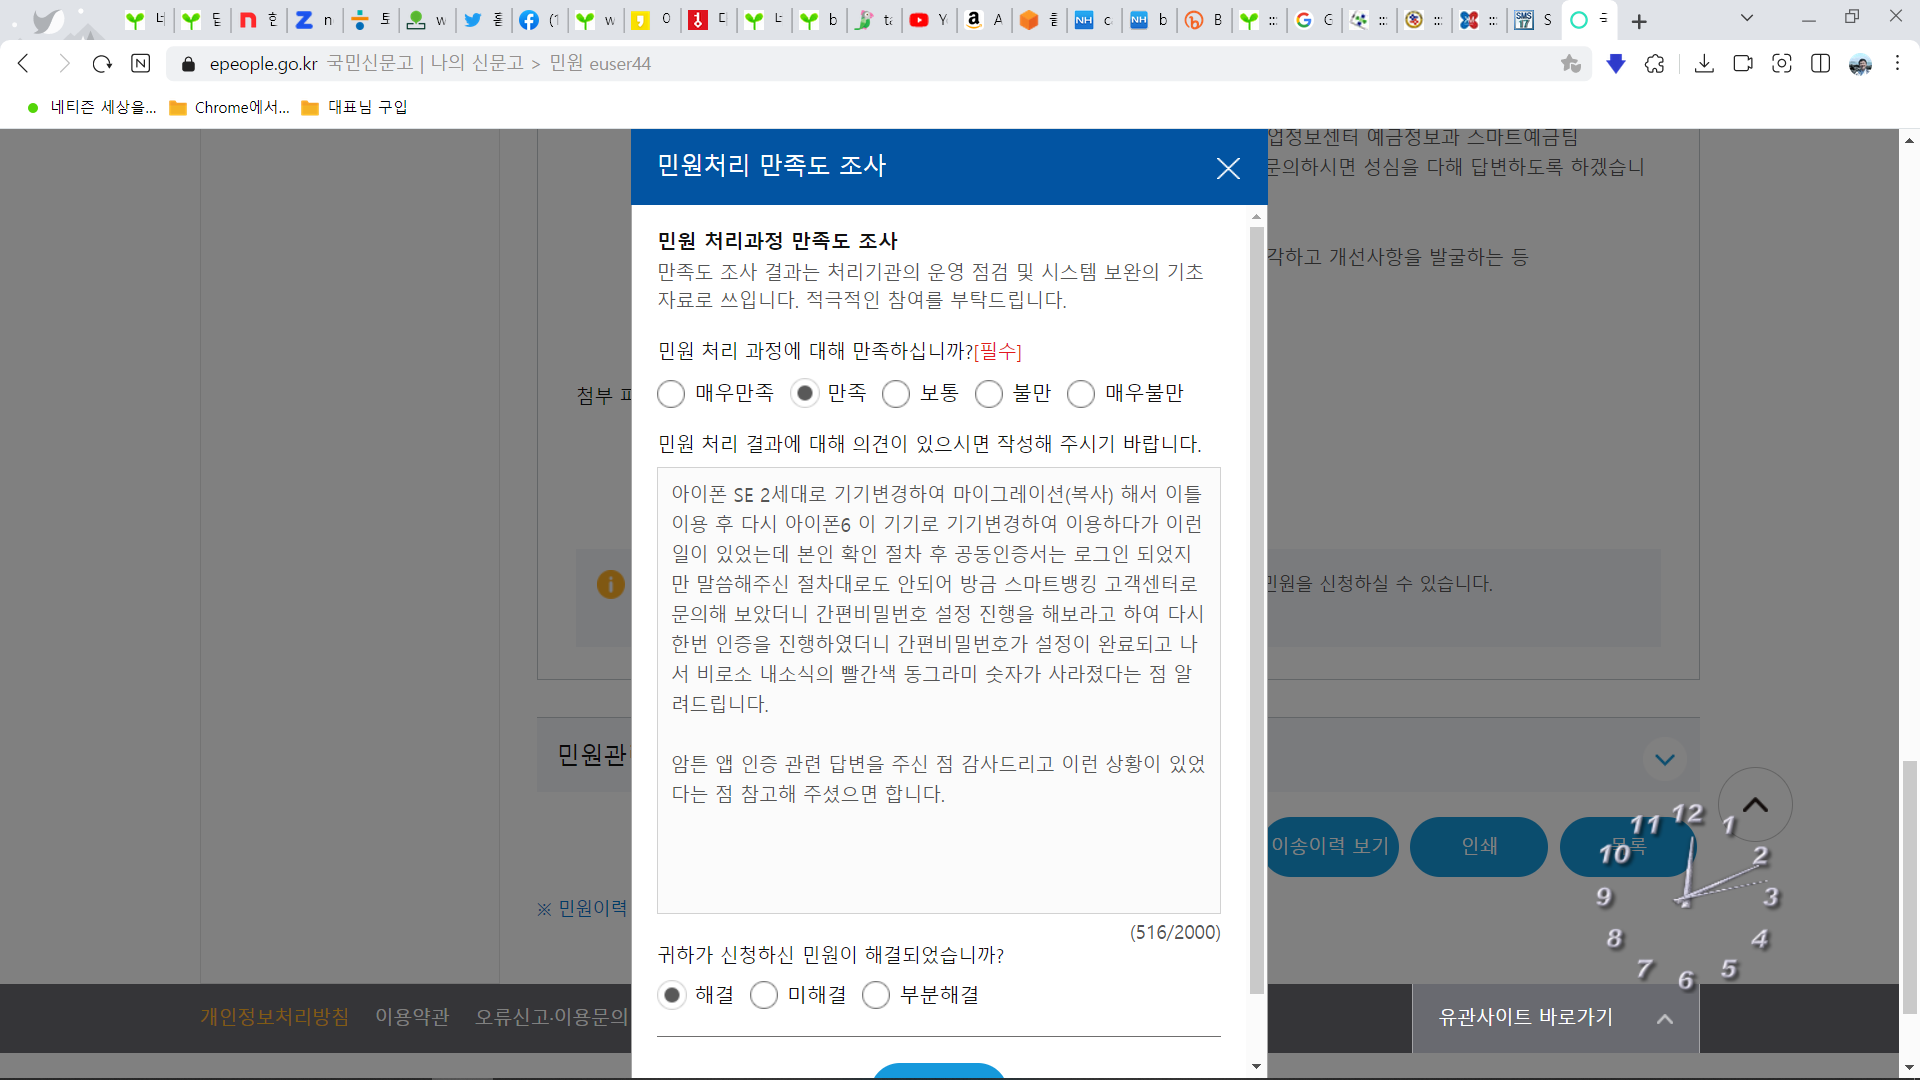Click the 인쇄 print button
1920x1080 pixels.
(x=1479, y=847)
